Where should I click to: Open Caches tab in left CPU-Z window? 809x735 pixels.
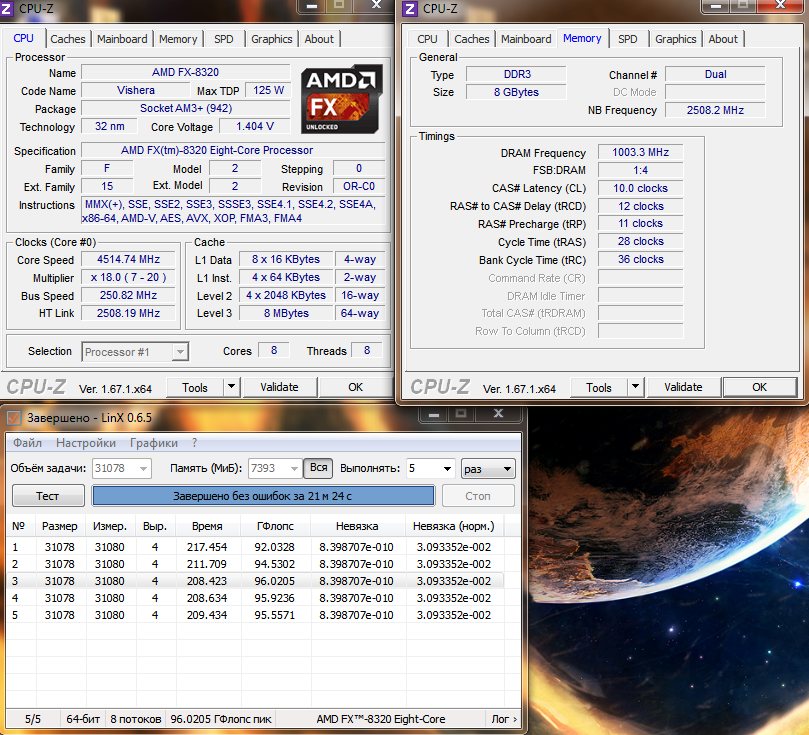click(68, 39)
